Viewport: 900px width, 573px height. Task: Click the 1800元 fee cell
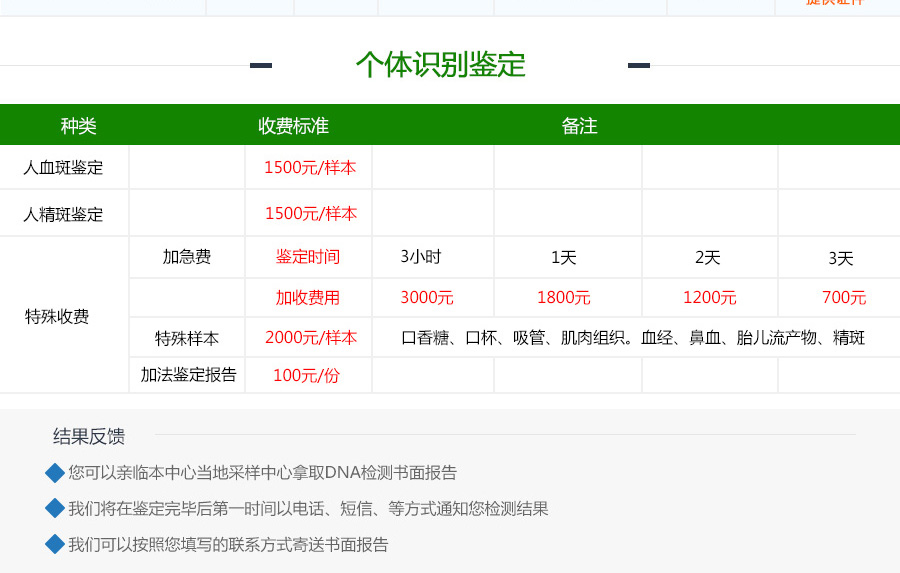564,297
